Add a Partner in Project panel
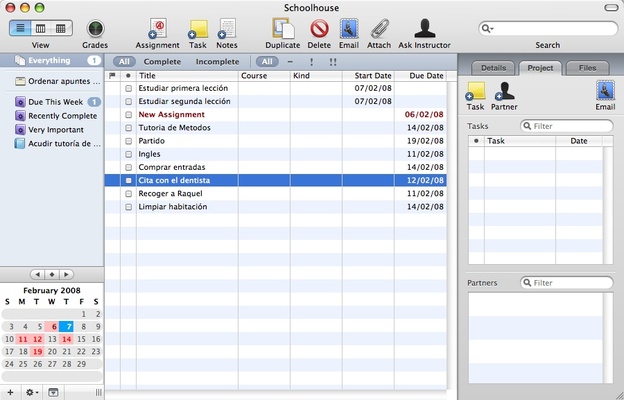 [x=504, y=91]
